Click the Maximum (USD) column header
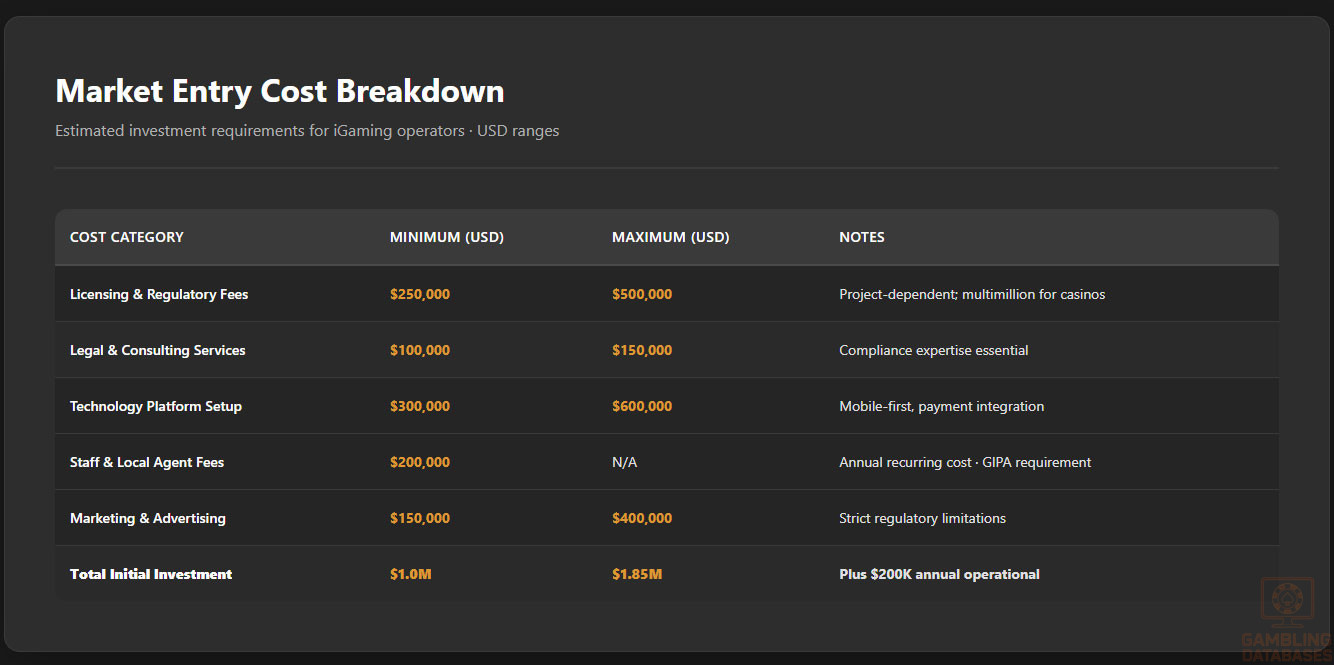The image size is (1334, 665). tap(670, 237)
